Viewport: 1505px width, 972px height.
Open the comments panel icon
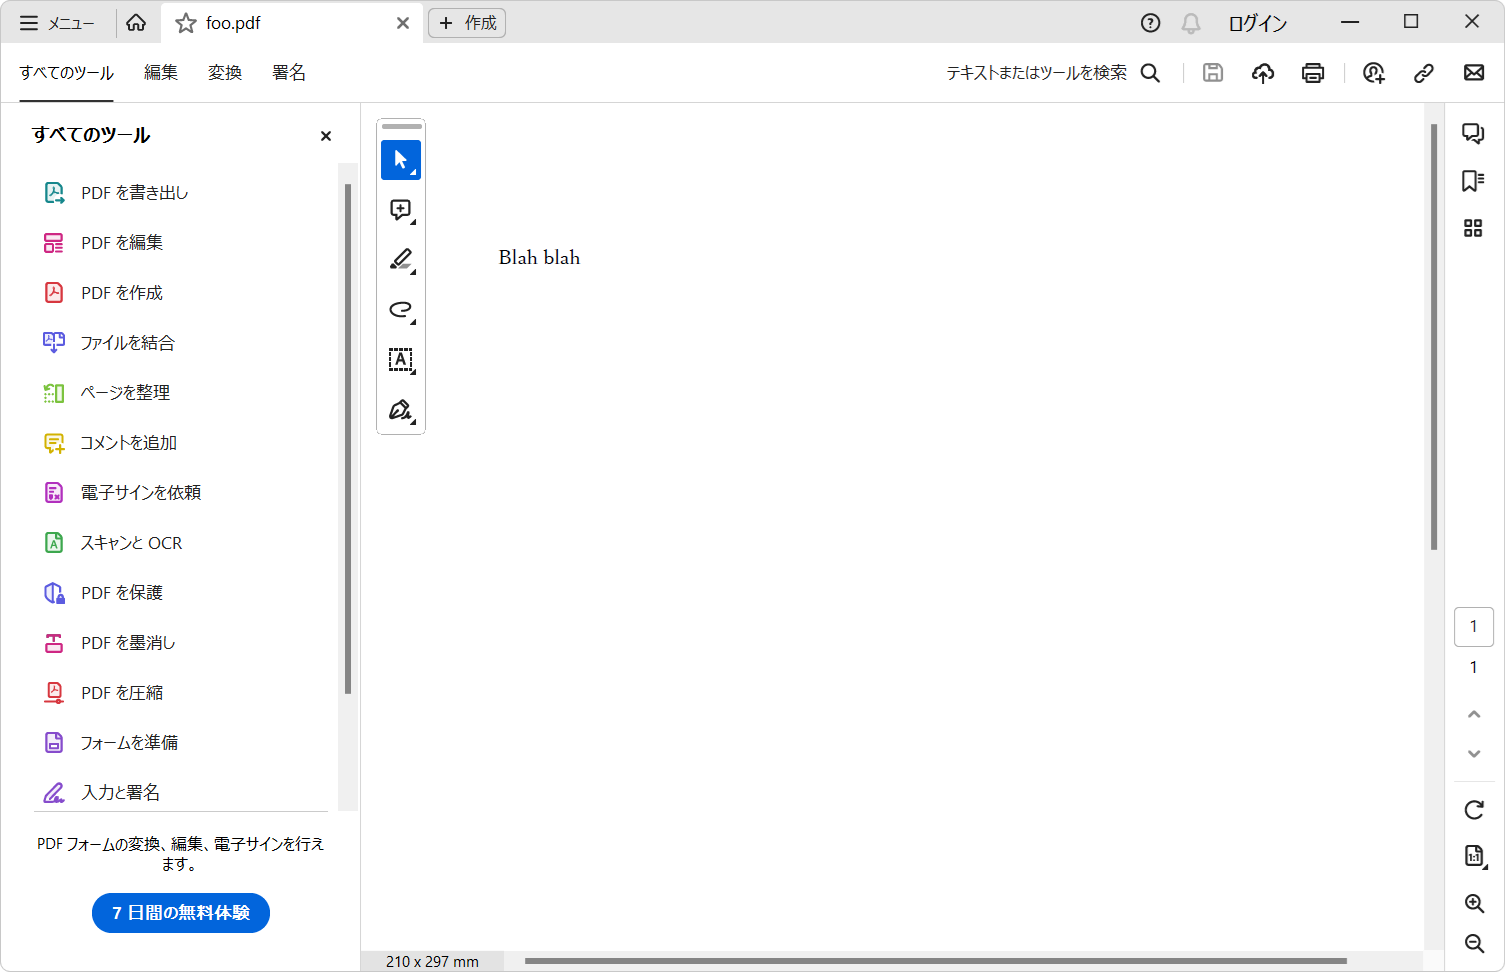coord(1473,133)
